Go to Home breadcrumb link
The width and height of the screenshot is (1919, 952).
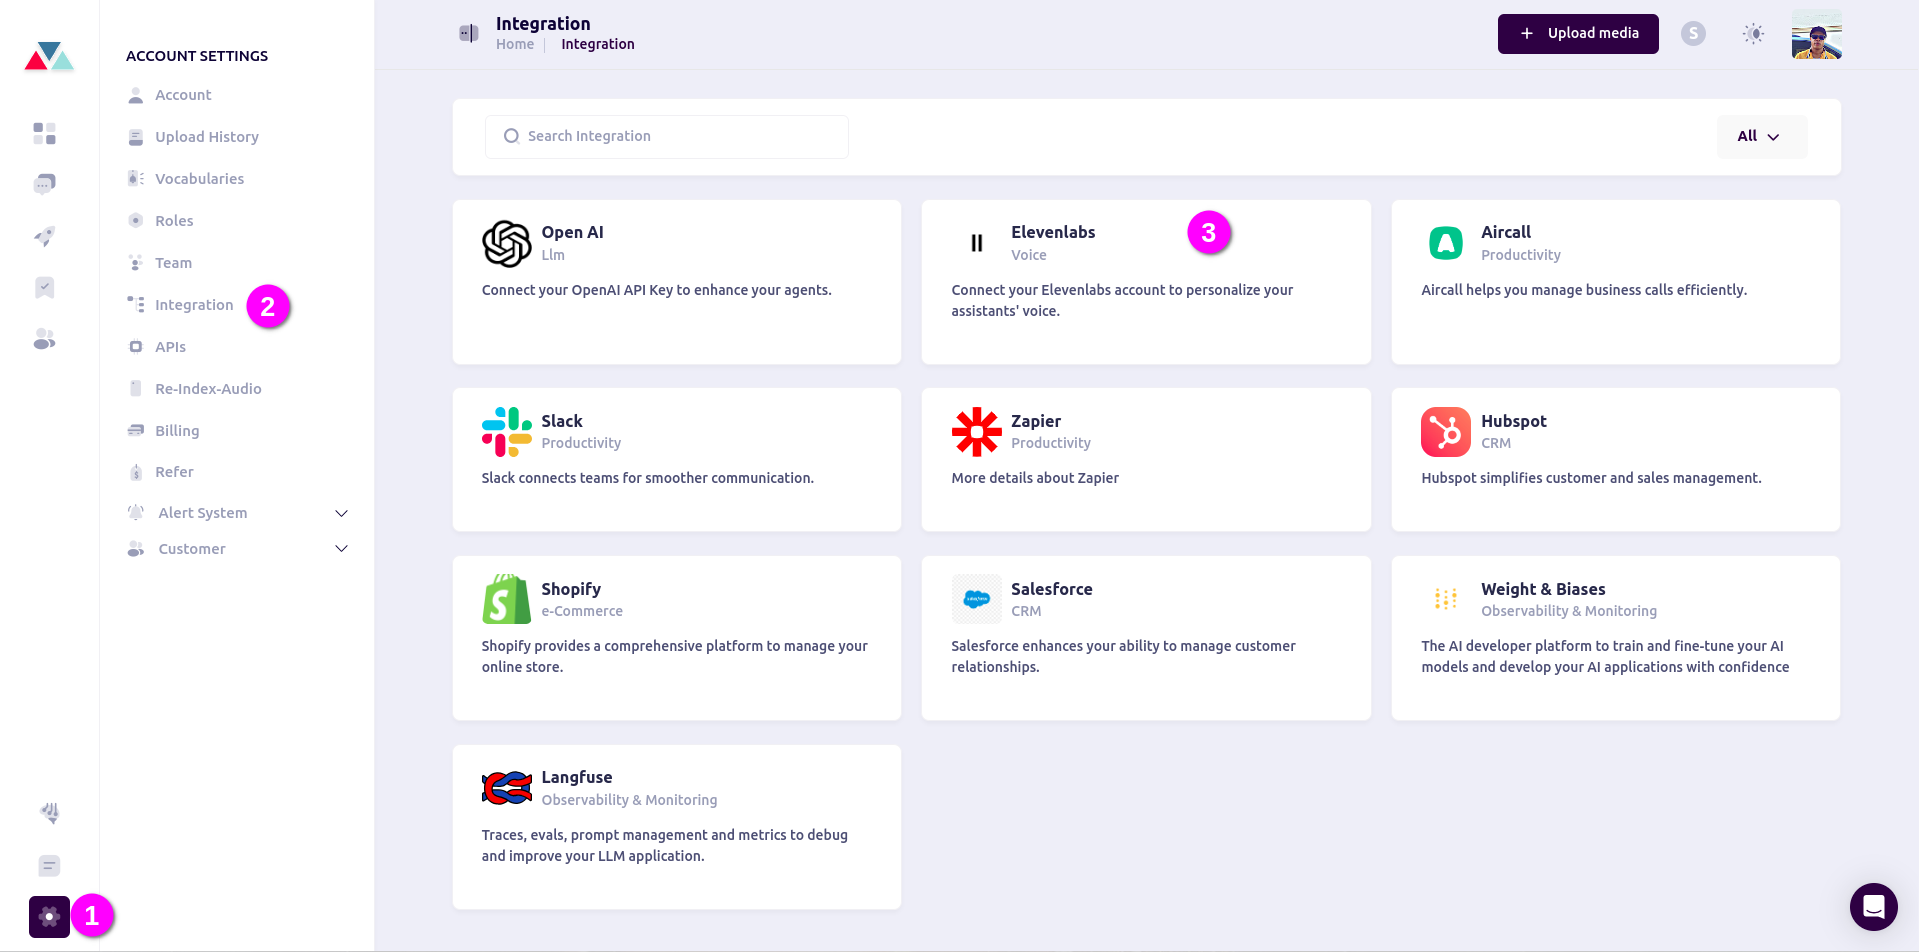515,44
